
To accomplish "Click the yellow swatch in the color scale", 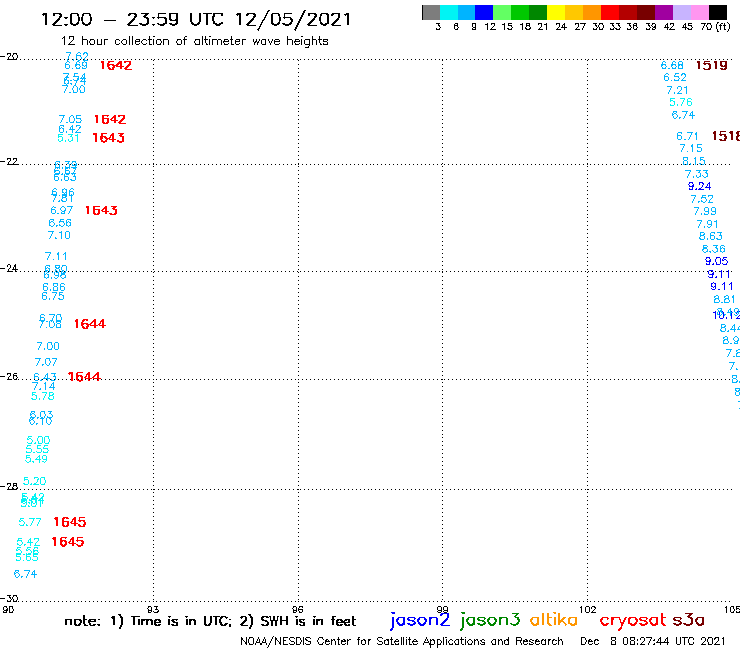I will (556, 12).
